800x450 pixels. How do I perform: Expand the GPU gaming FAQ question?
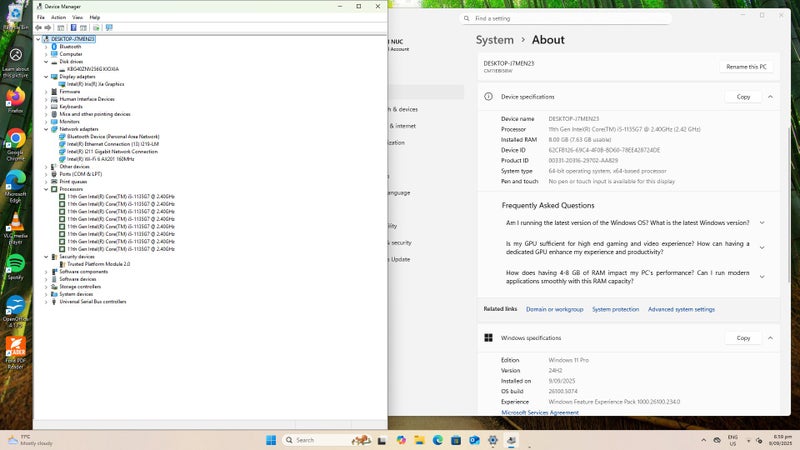point(762,249)
